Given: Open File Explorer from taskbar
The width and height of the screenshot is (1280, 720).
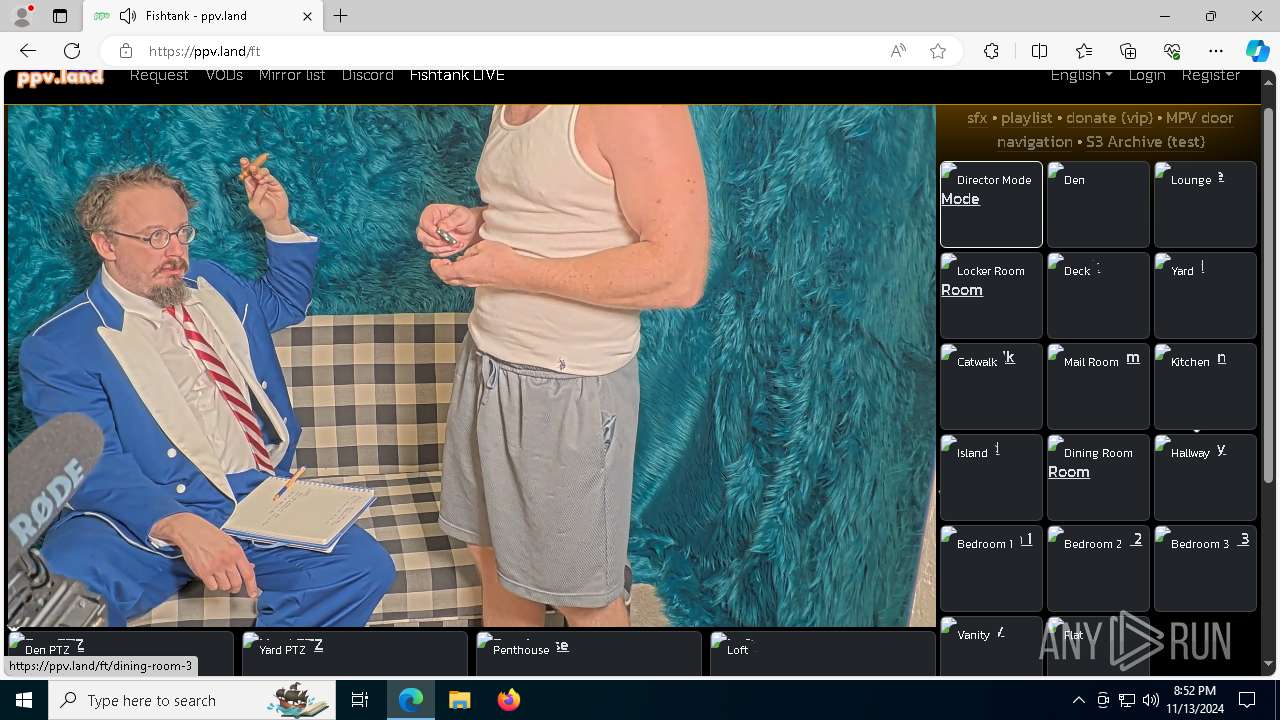Looking at the screenshot, I should pos(459,700).
